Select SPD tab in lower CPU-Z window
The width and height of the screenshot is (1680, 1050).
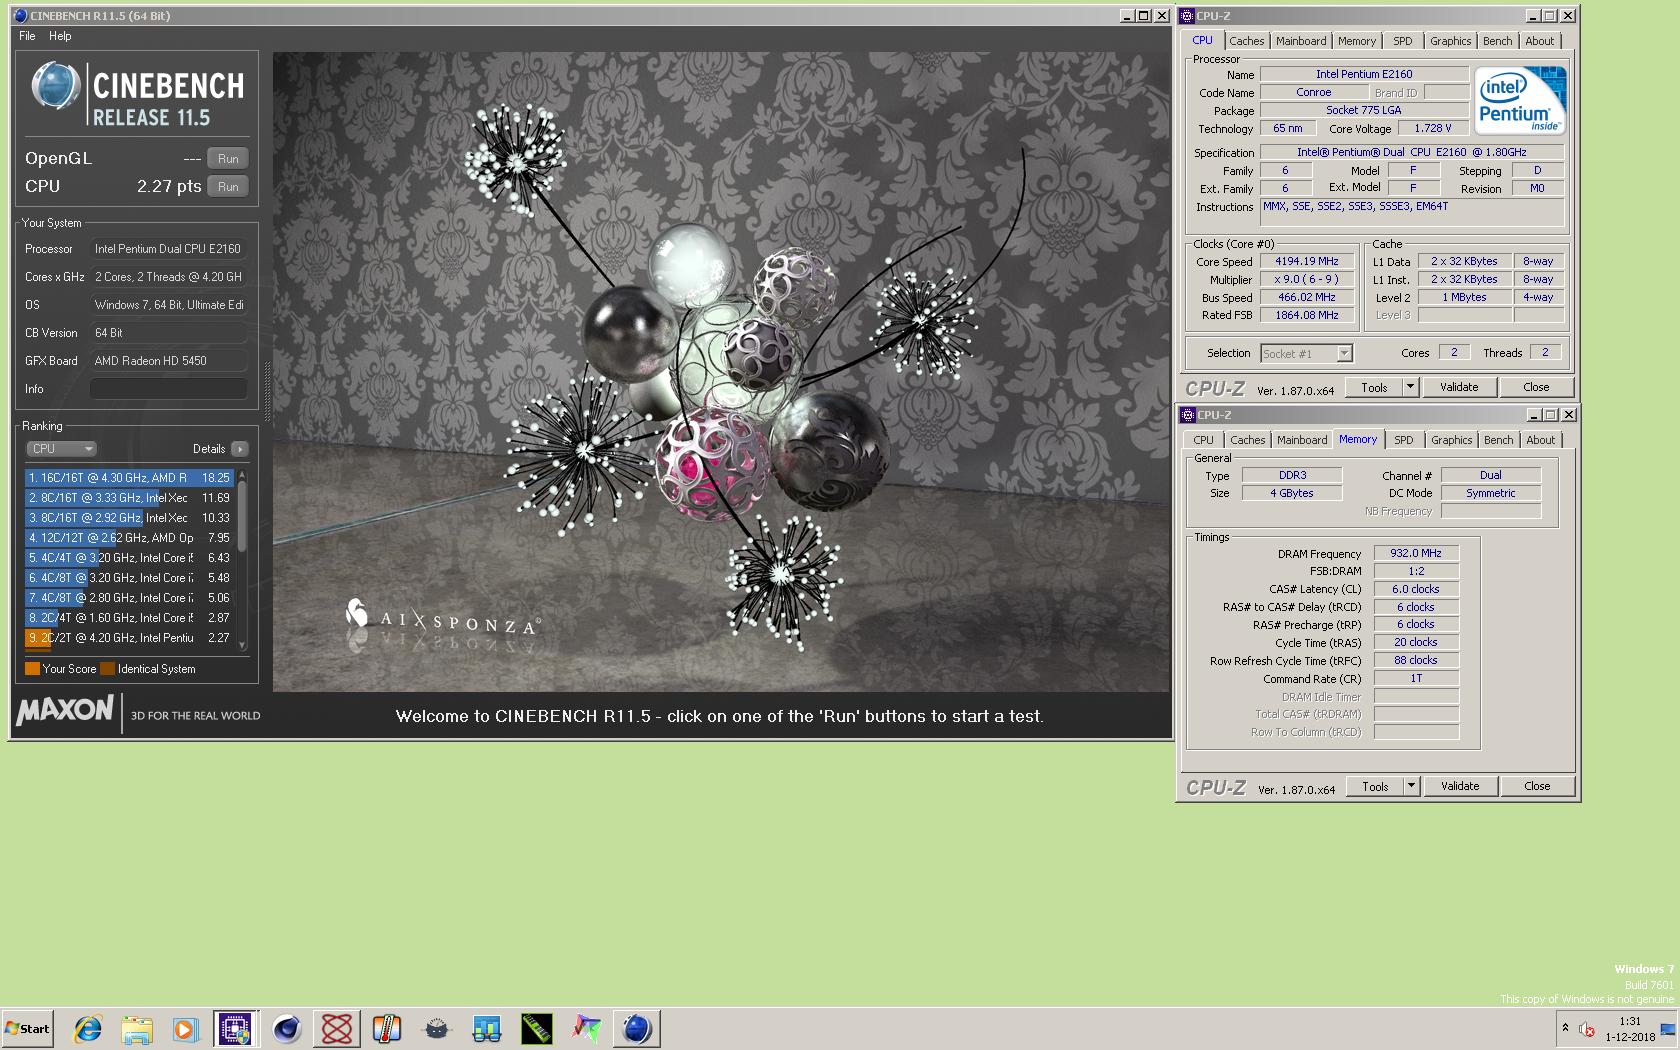coord(1404,440)
